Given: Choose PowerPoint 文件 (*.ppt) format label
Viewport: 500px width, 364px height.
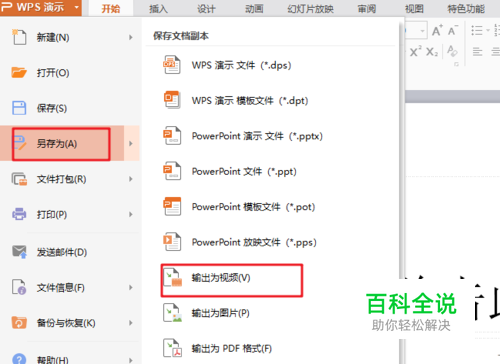Looking at the screenshot, I should pyautogui.click(x=244, y=171).
